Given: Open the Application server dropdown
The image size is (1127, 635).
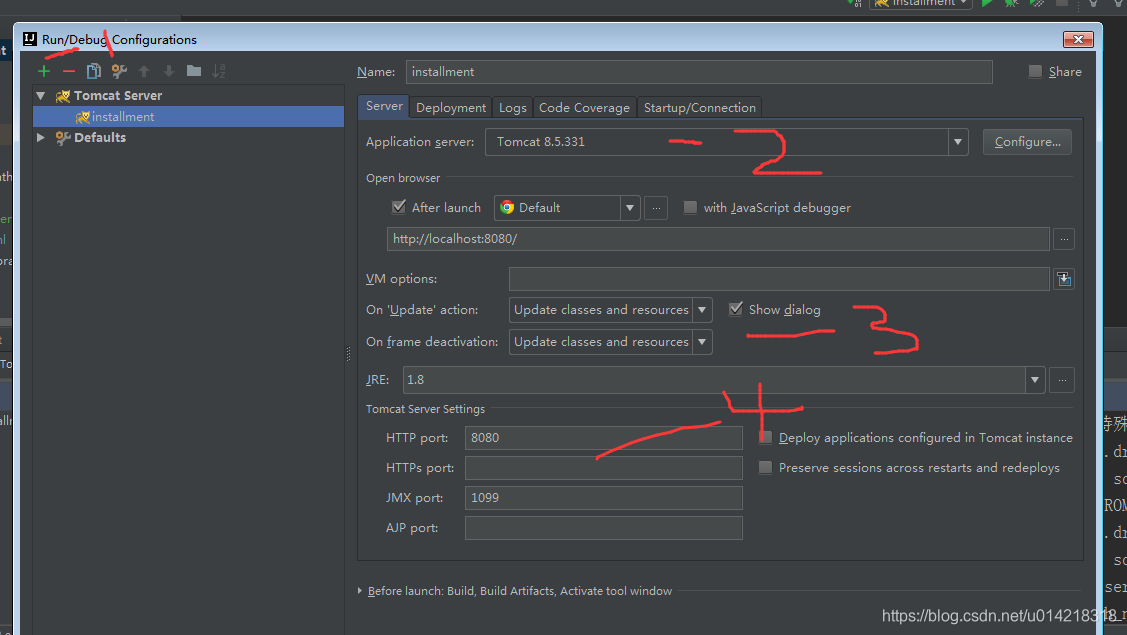Looking at the screenshot, I should [957, 142].
